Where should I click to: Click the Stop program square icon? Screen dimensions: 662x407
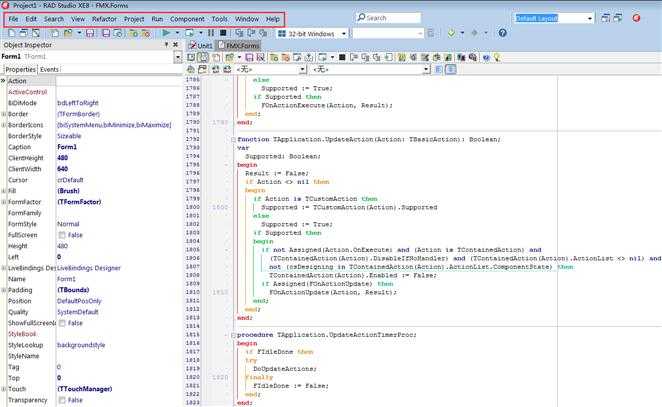(x=223, y=33)
